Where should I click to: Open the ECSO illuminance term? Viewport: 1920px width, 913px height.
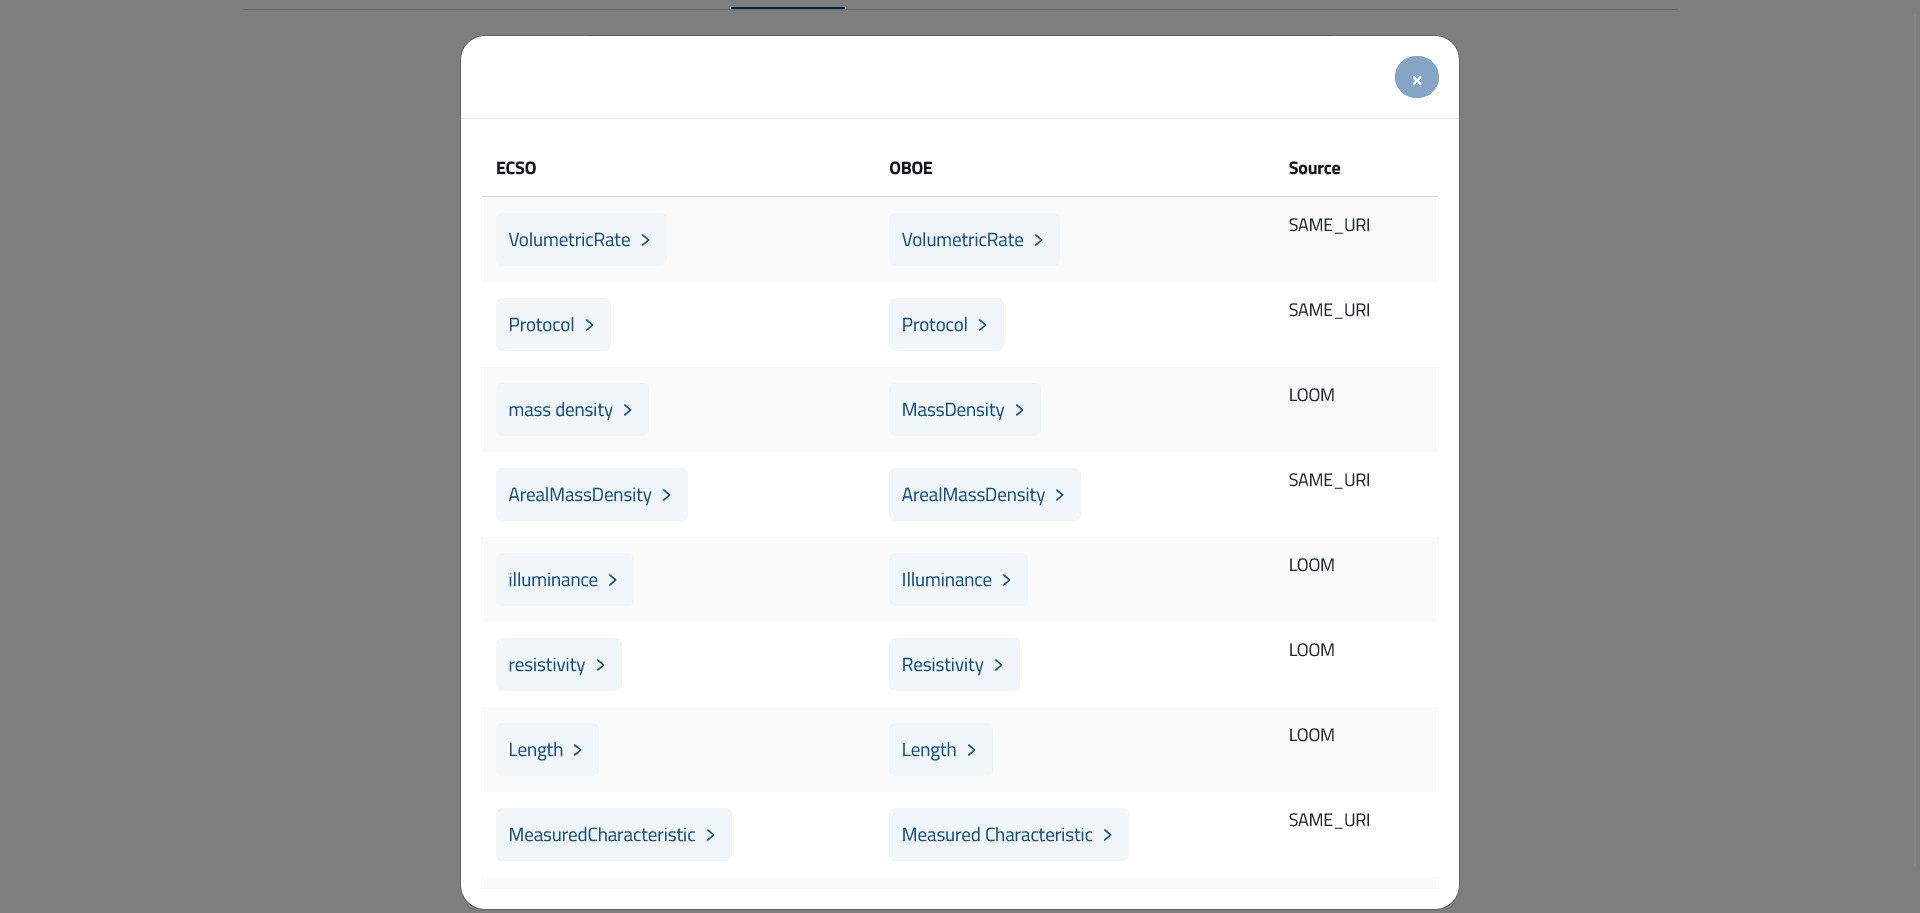554,579
